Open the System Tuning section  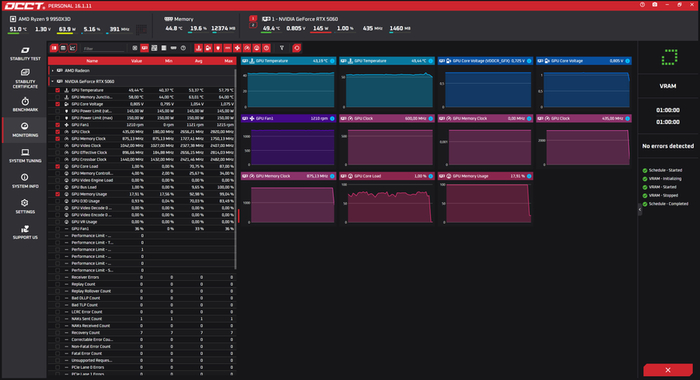[25, 155]
